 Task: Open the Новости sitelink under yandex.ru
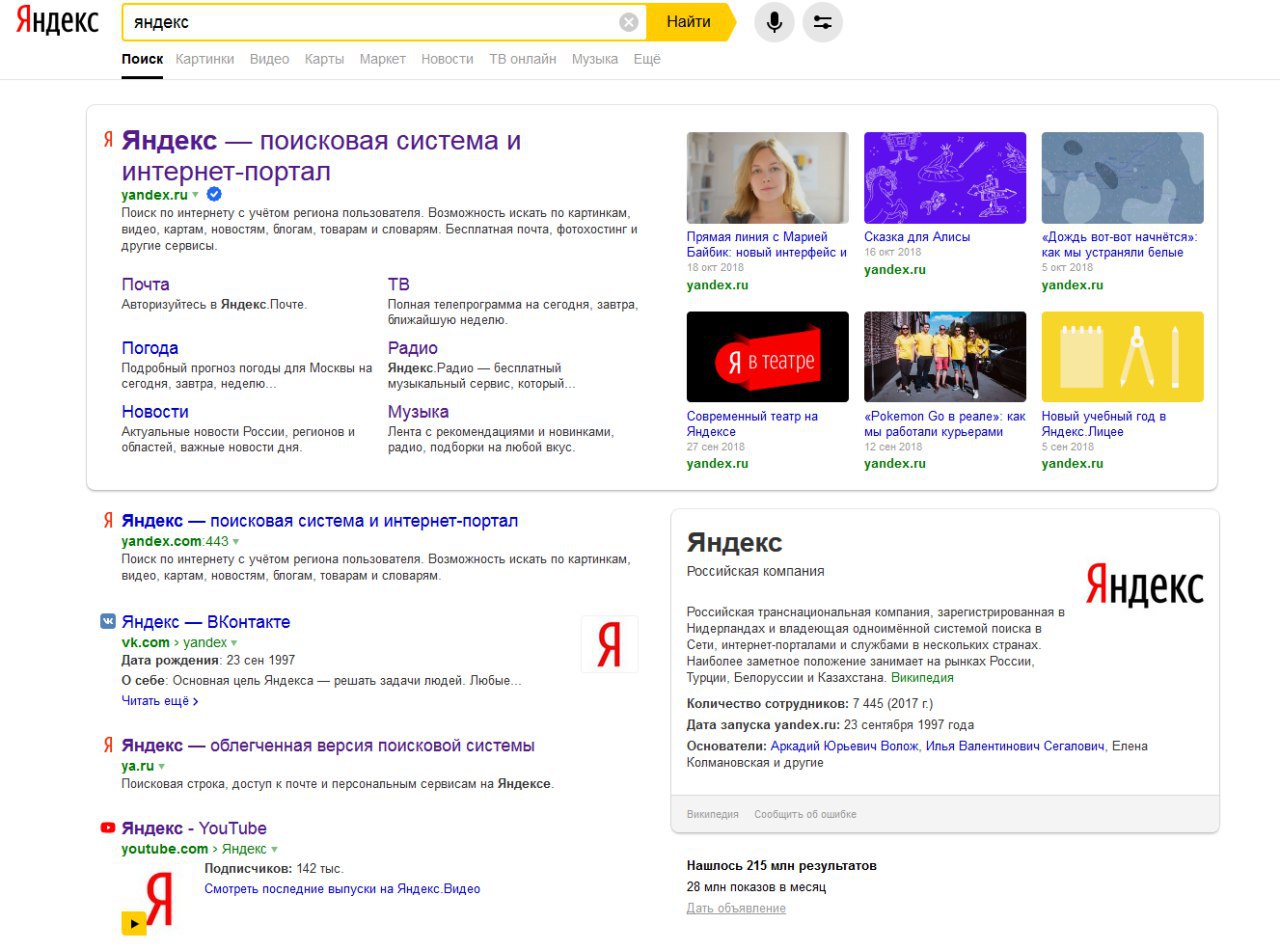[x=155, y=411]
